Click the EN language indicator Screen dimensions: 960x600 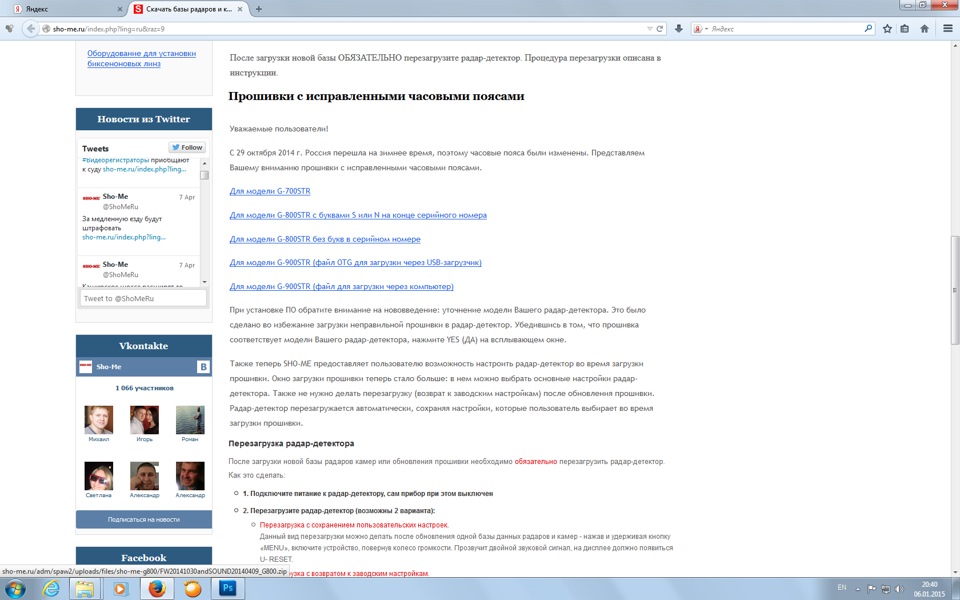(x=842, y=587)
